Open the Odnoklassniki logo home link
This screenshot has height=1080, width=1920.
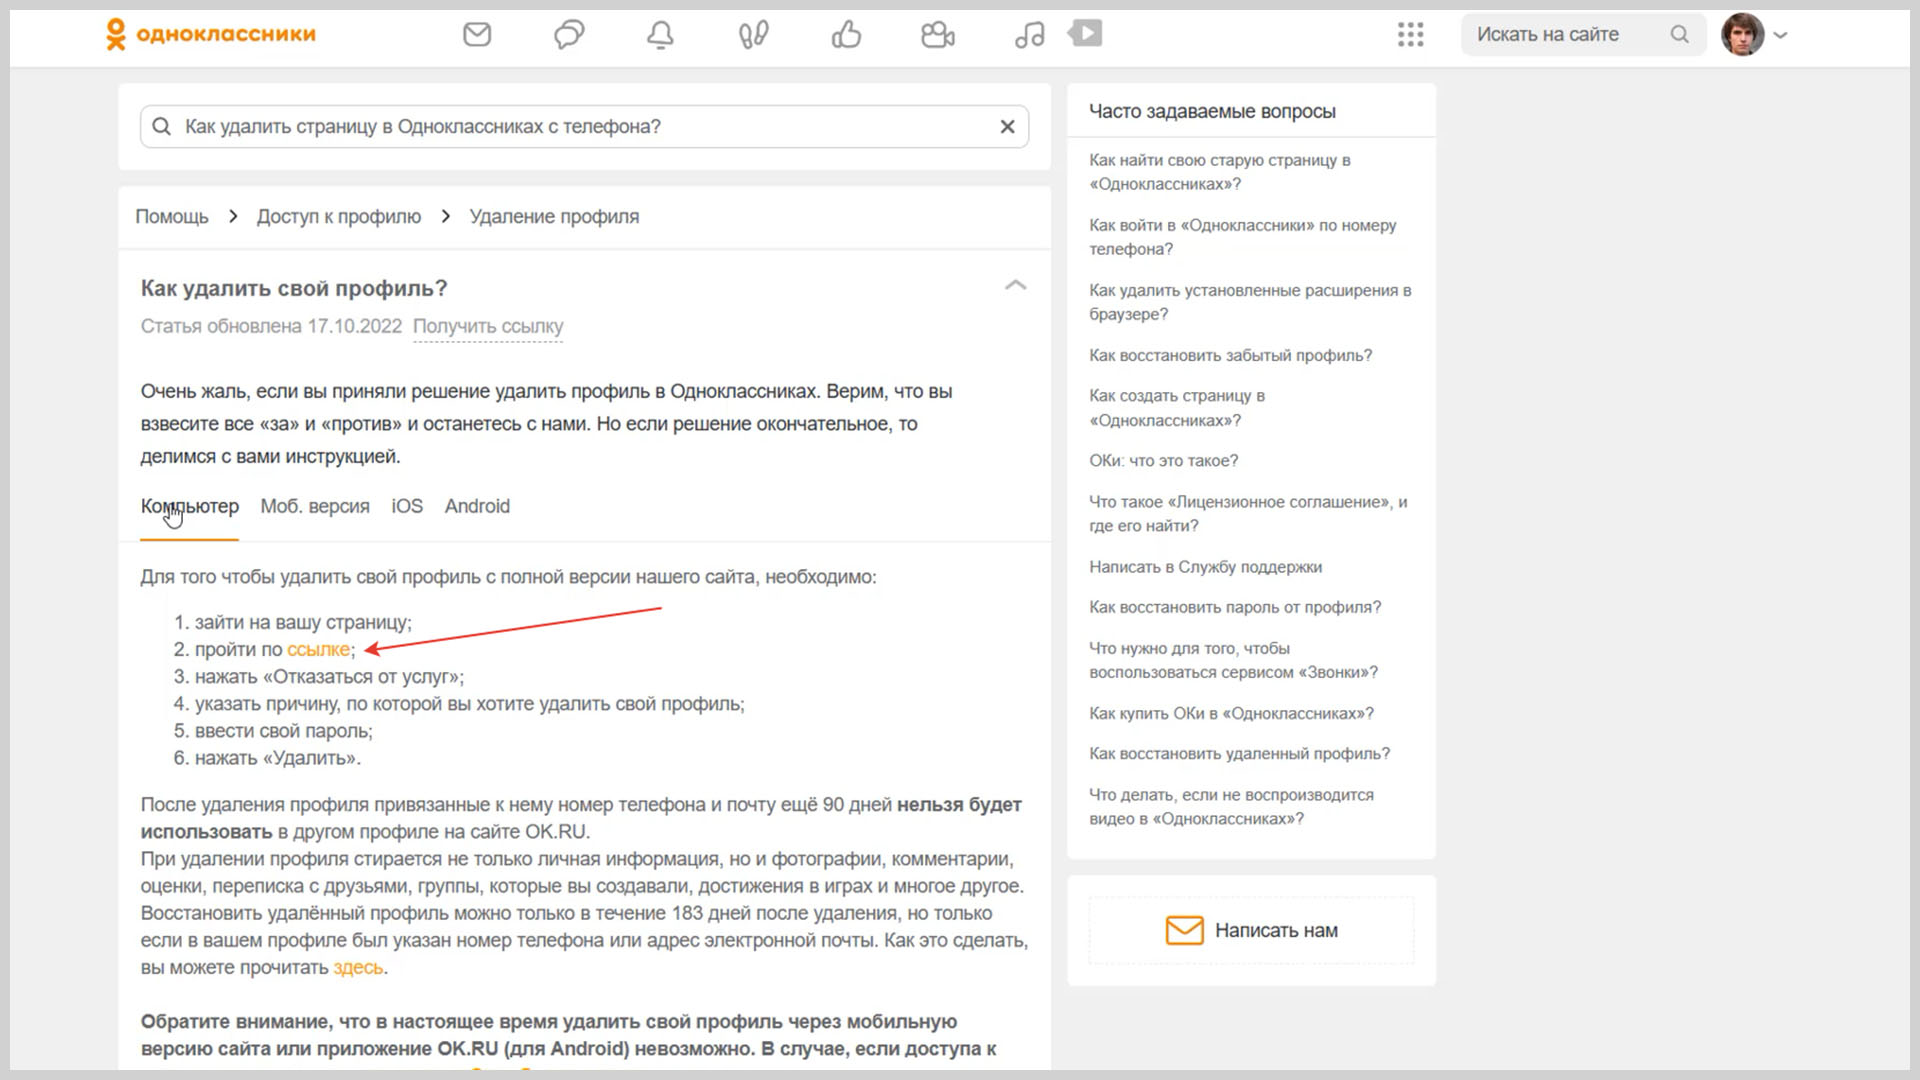[211, 34]
